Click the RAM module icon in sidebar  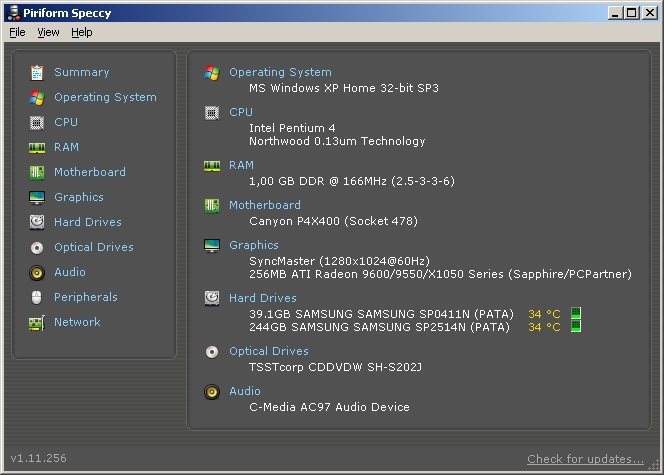[37, 147]
